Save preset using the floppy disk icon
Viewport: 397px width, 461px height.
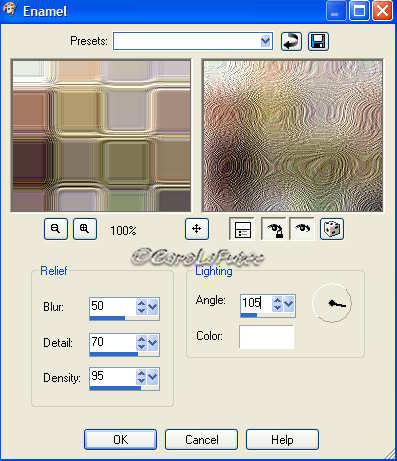point(318,41)
